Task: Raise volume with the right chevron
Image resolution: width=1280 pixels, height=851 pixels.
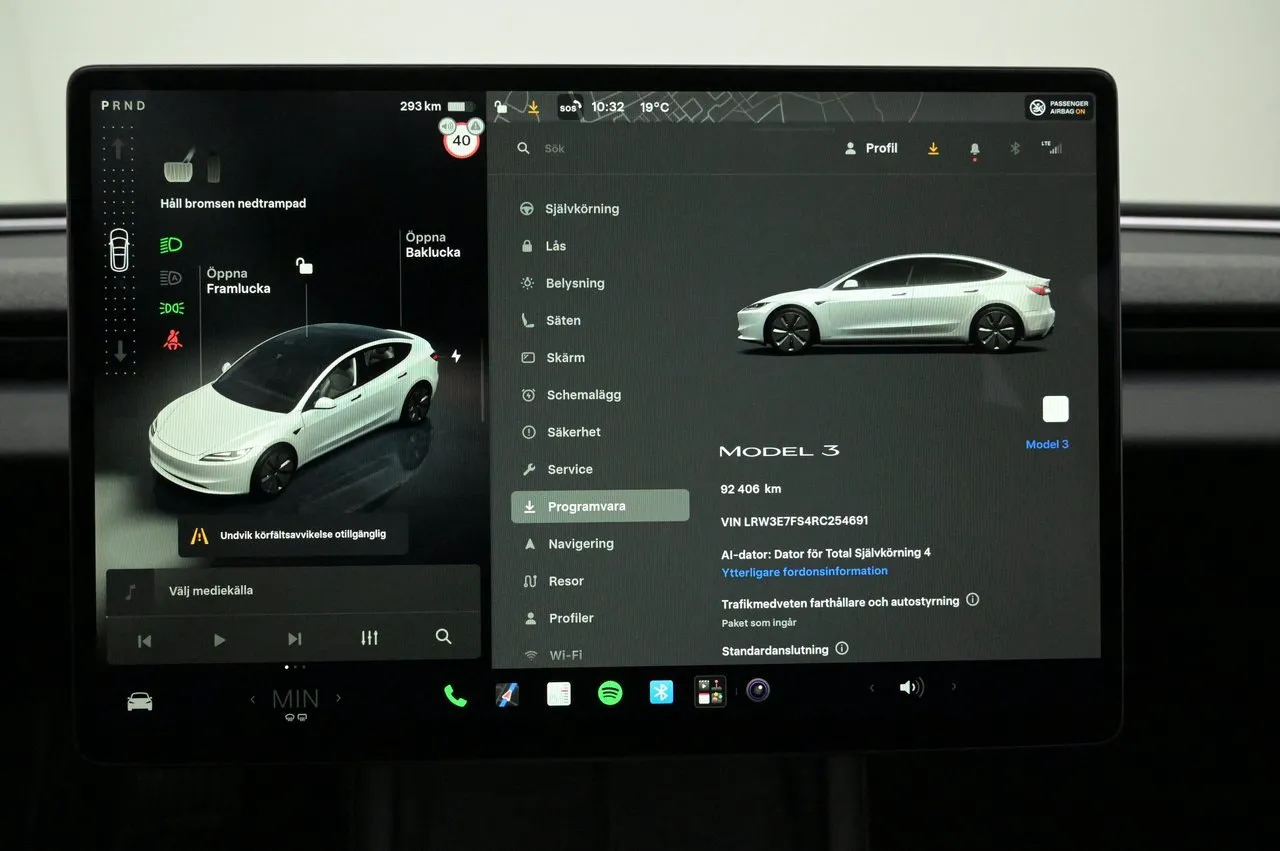Action: point(954,687)
